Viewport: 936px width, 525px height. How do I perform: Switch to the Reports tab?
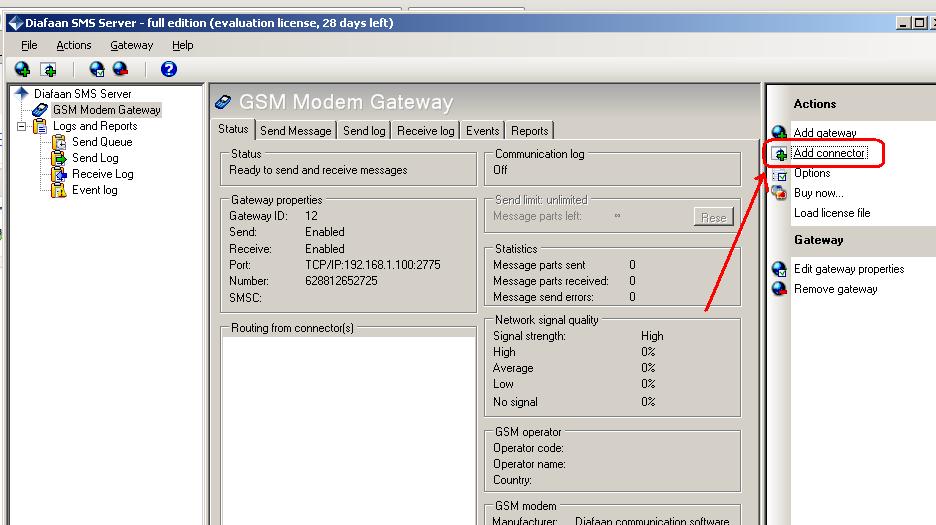click(529, 131)
